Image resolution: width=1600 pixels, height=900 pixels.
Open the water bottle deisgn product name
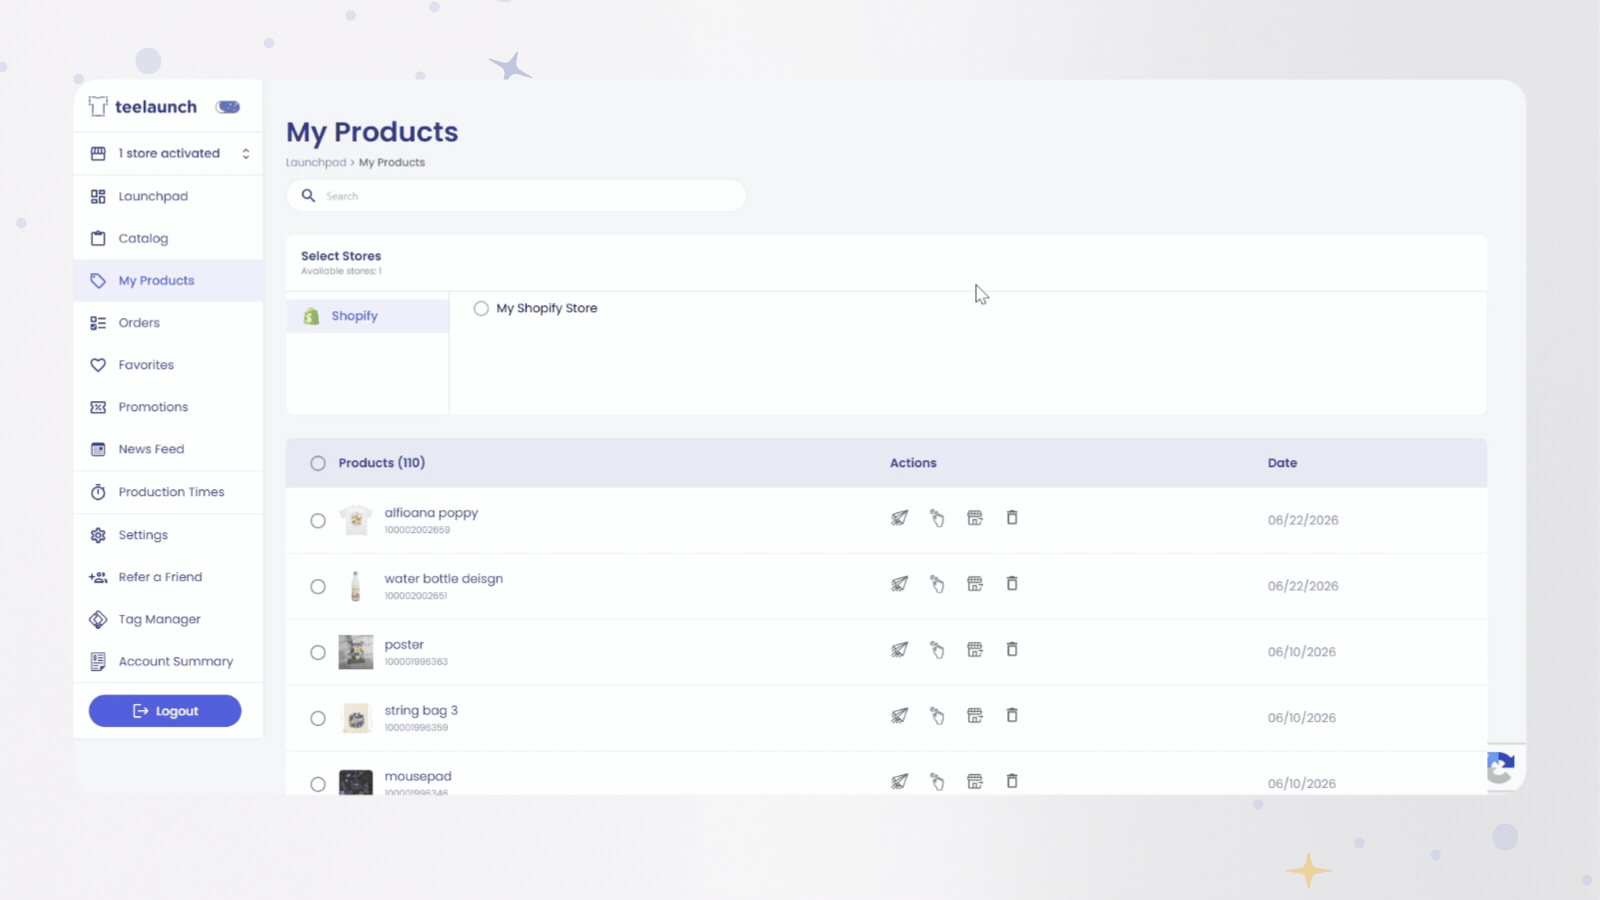(444, 579)
